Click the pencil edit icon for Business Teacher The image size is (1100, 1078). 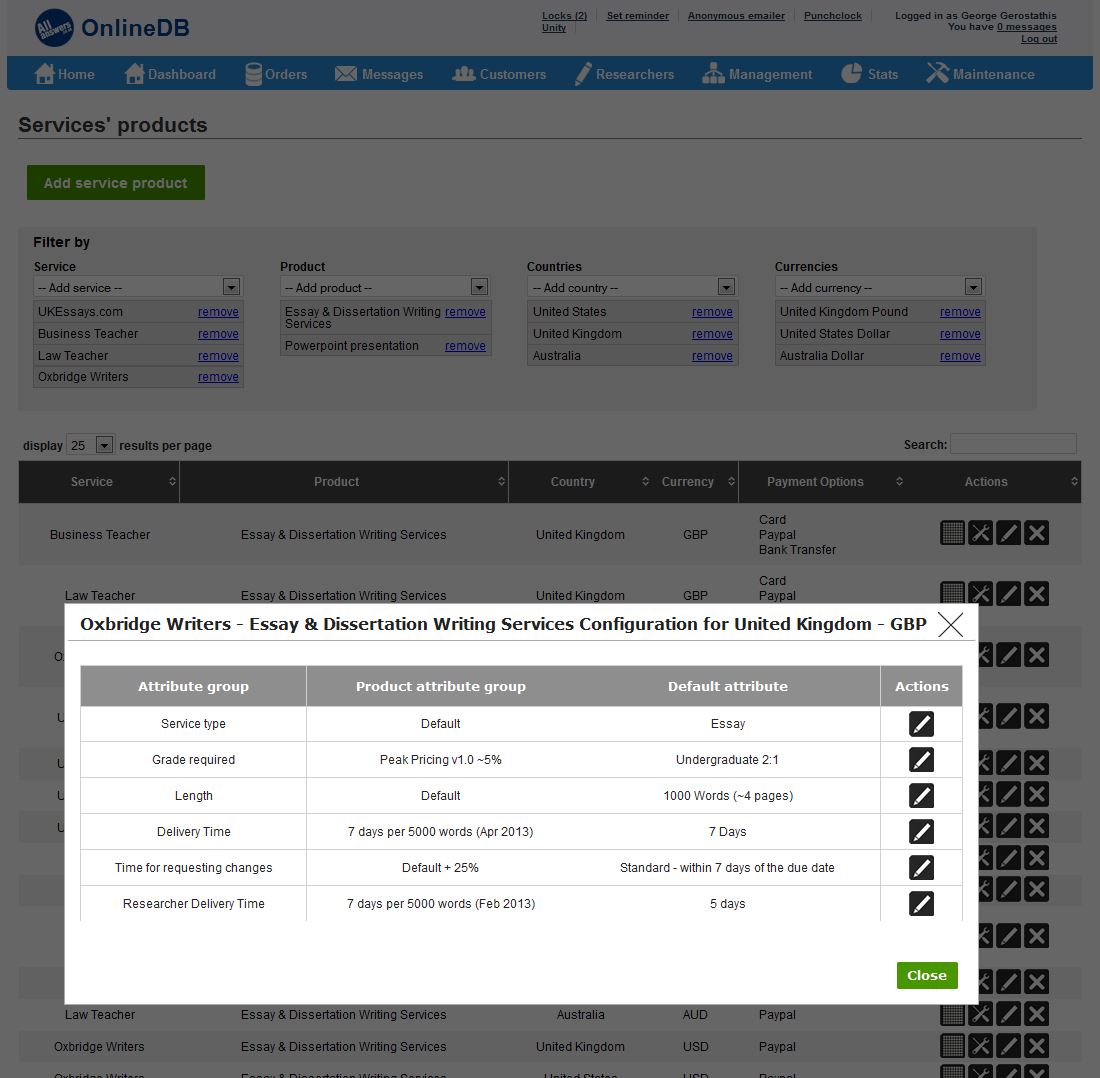[1008, 533]
